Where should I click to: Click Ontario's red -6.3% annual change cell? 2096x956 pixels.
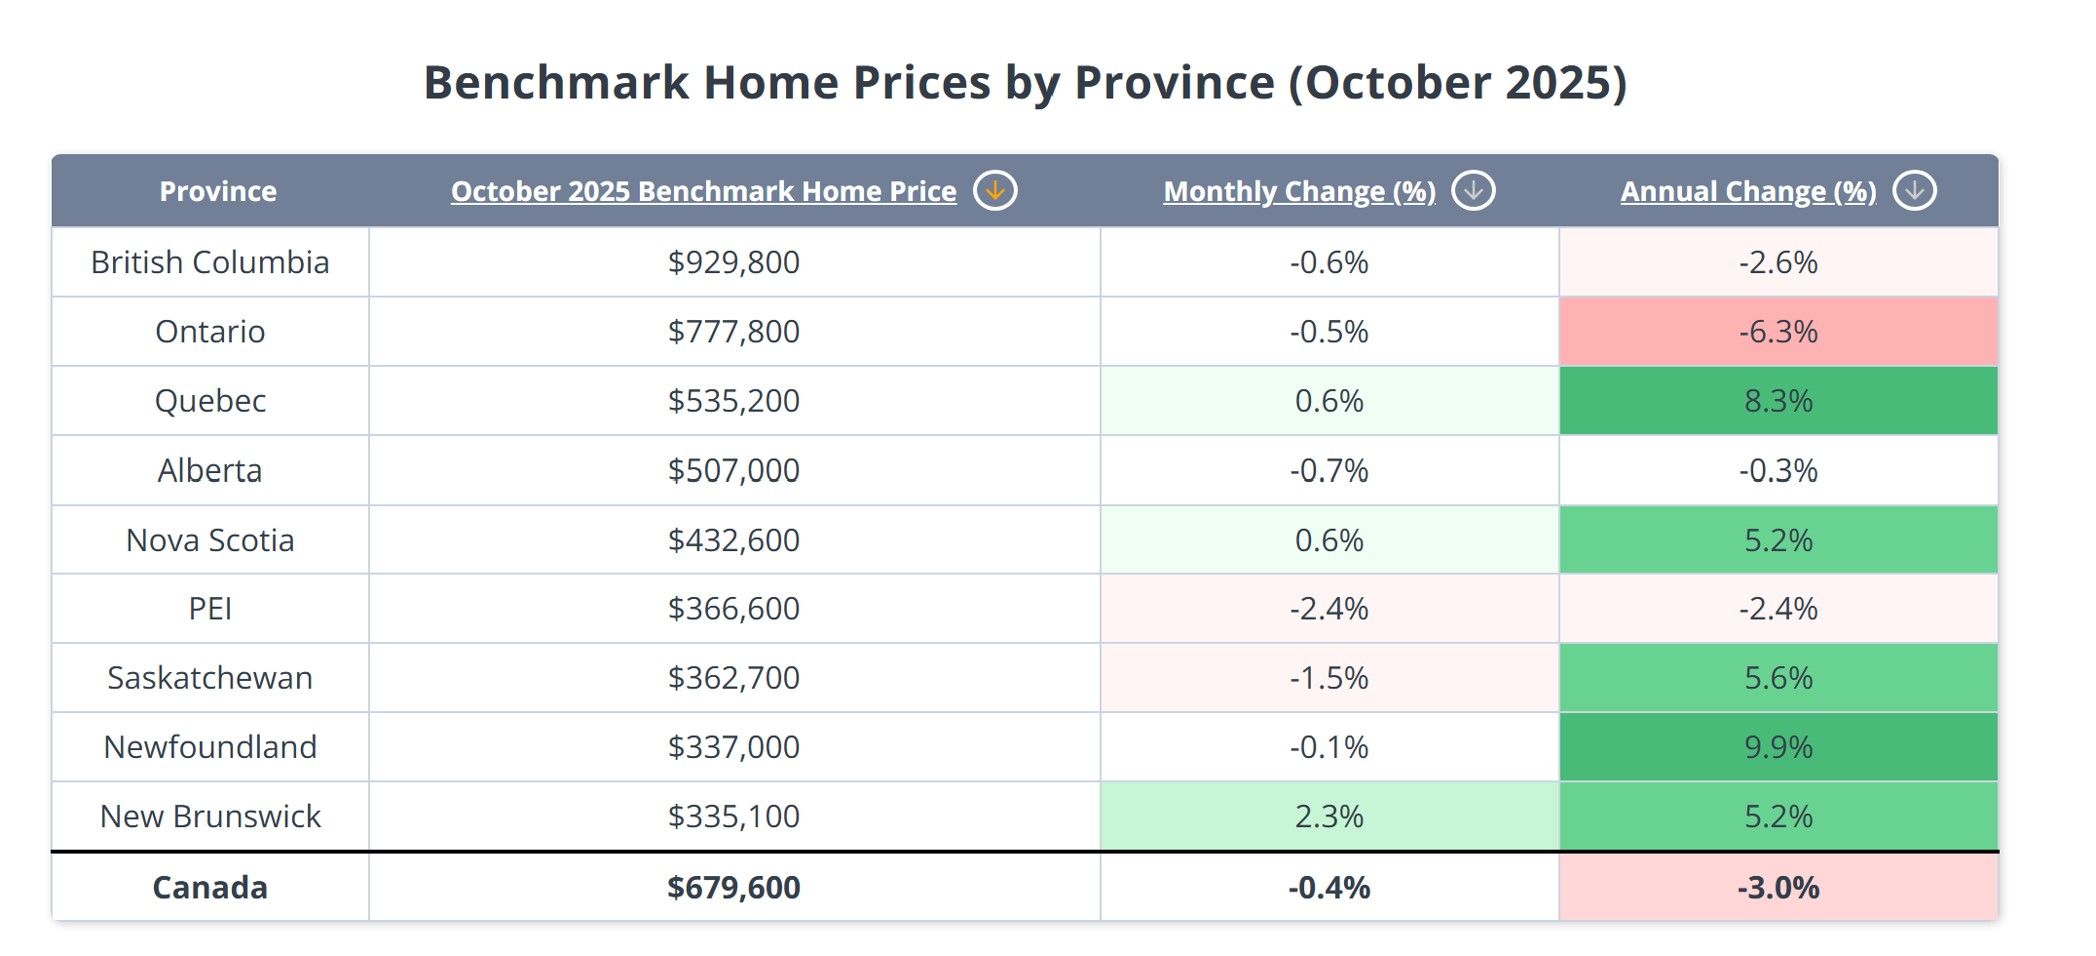[1778, 331]
